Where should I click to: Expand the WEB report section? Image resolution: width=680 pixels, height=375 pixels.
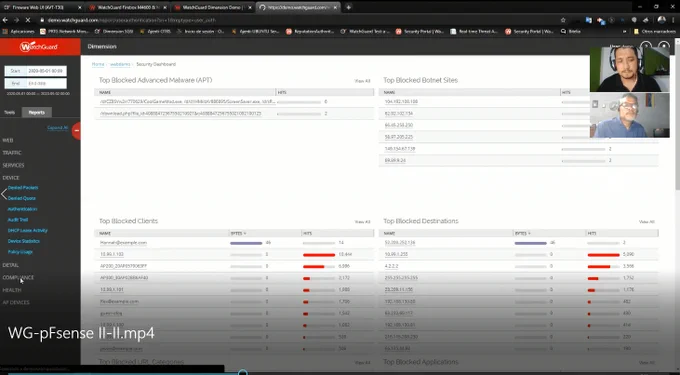(8, 140)
